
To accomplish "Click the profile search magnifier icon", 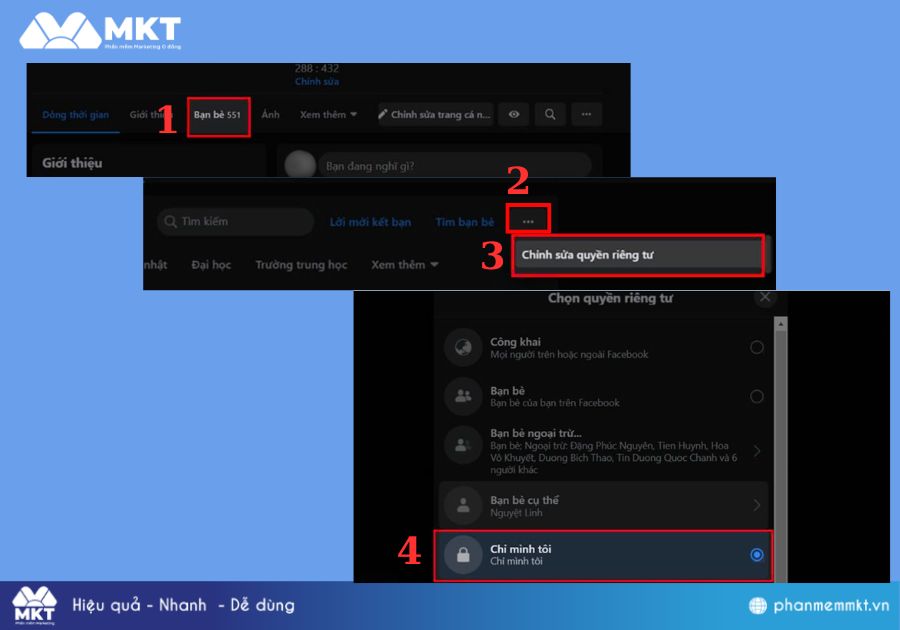I will (550, 115).
